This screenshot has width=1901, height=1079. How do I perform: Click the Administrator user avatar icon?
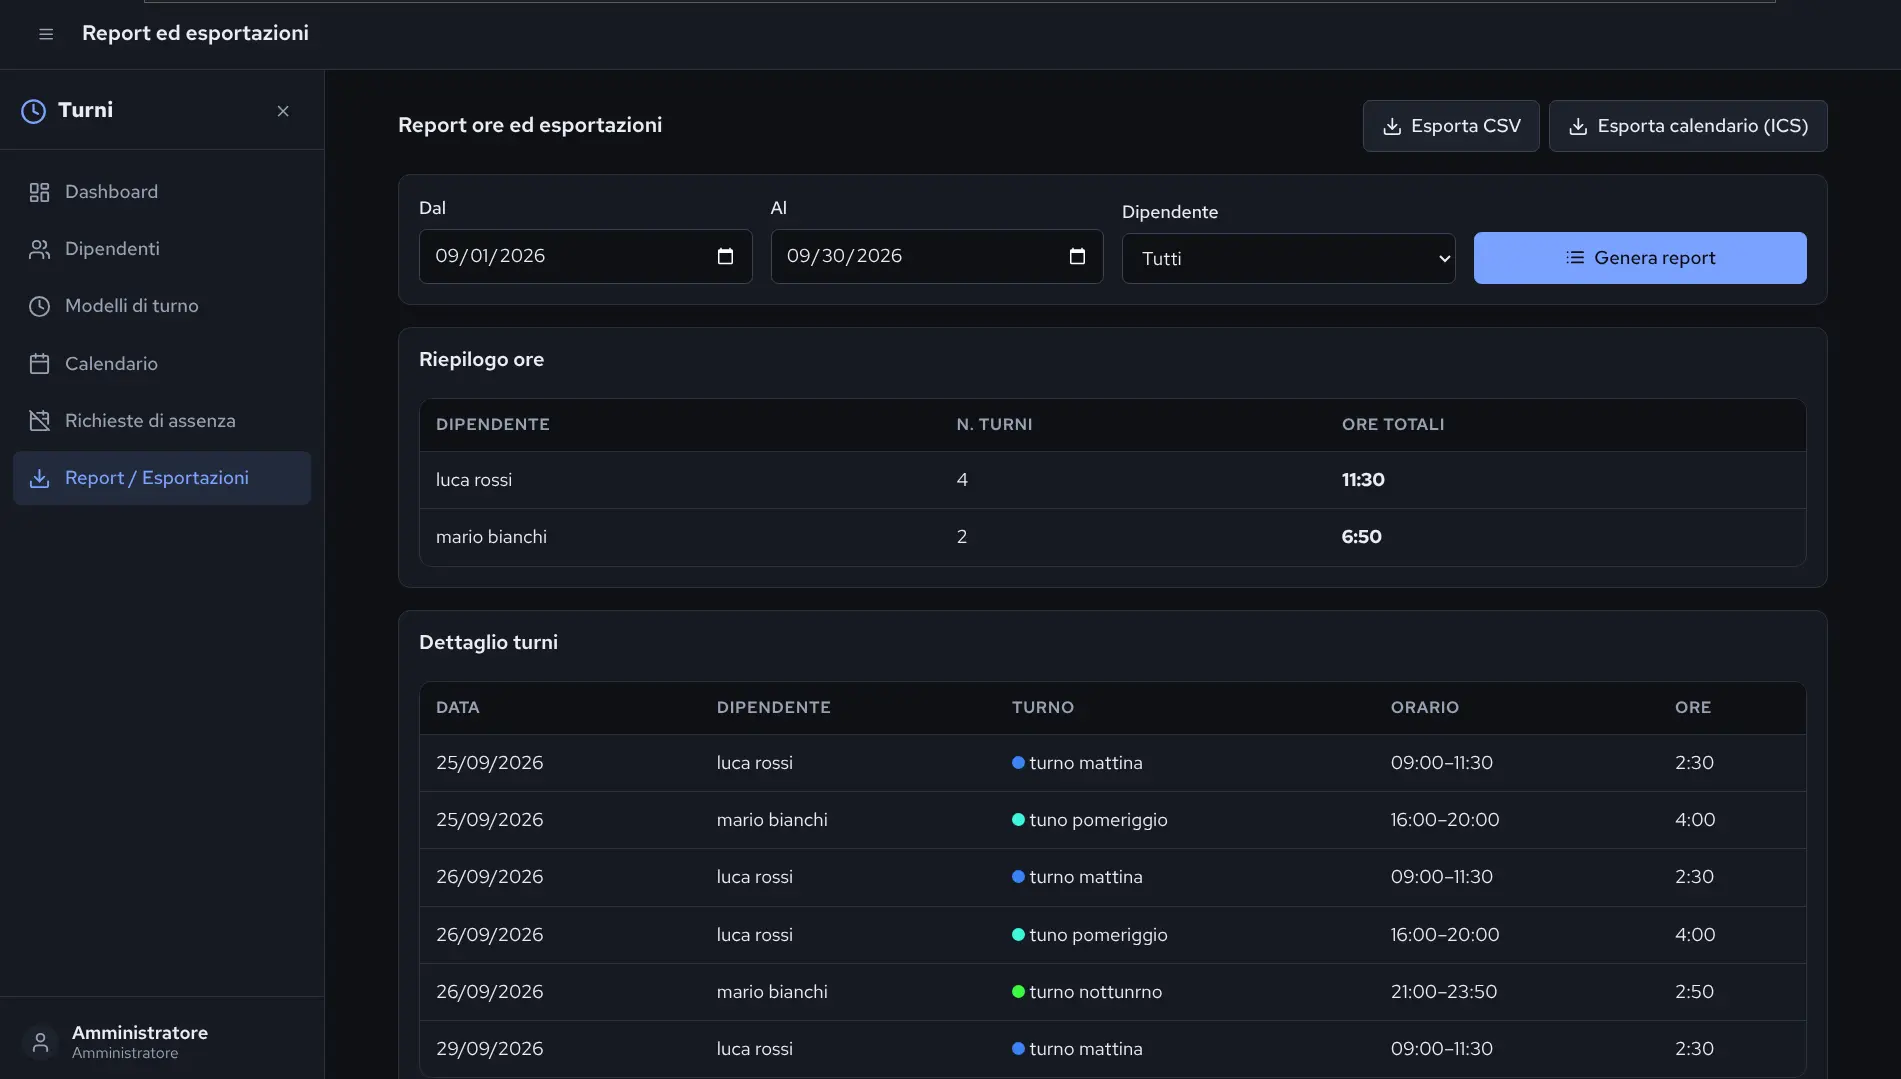pos(40,1042)
